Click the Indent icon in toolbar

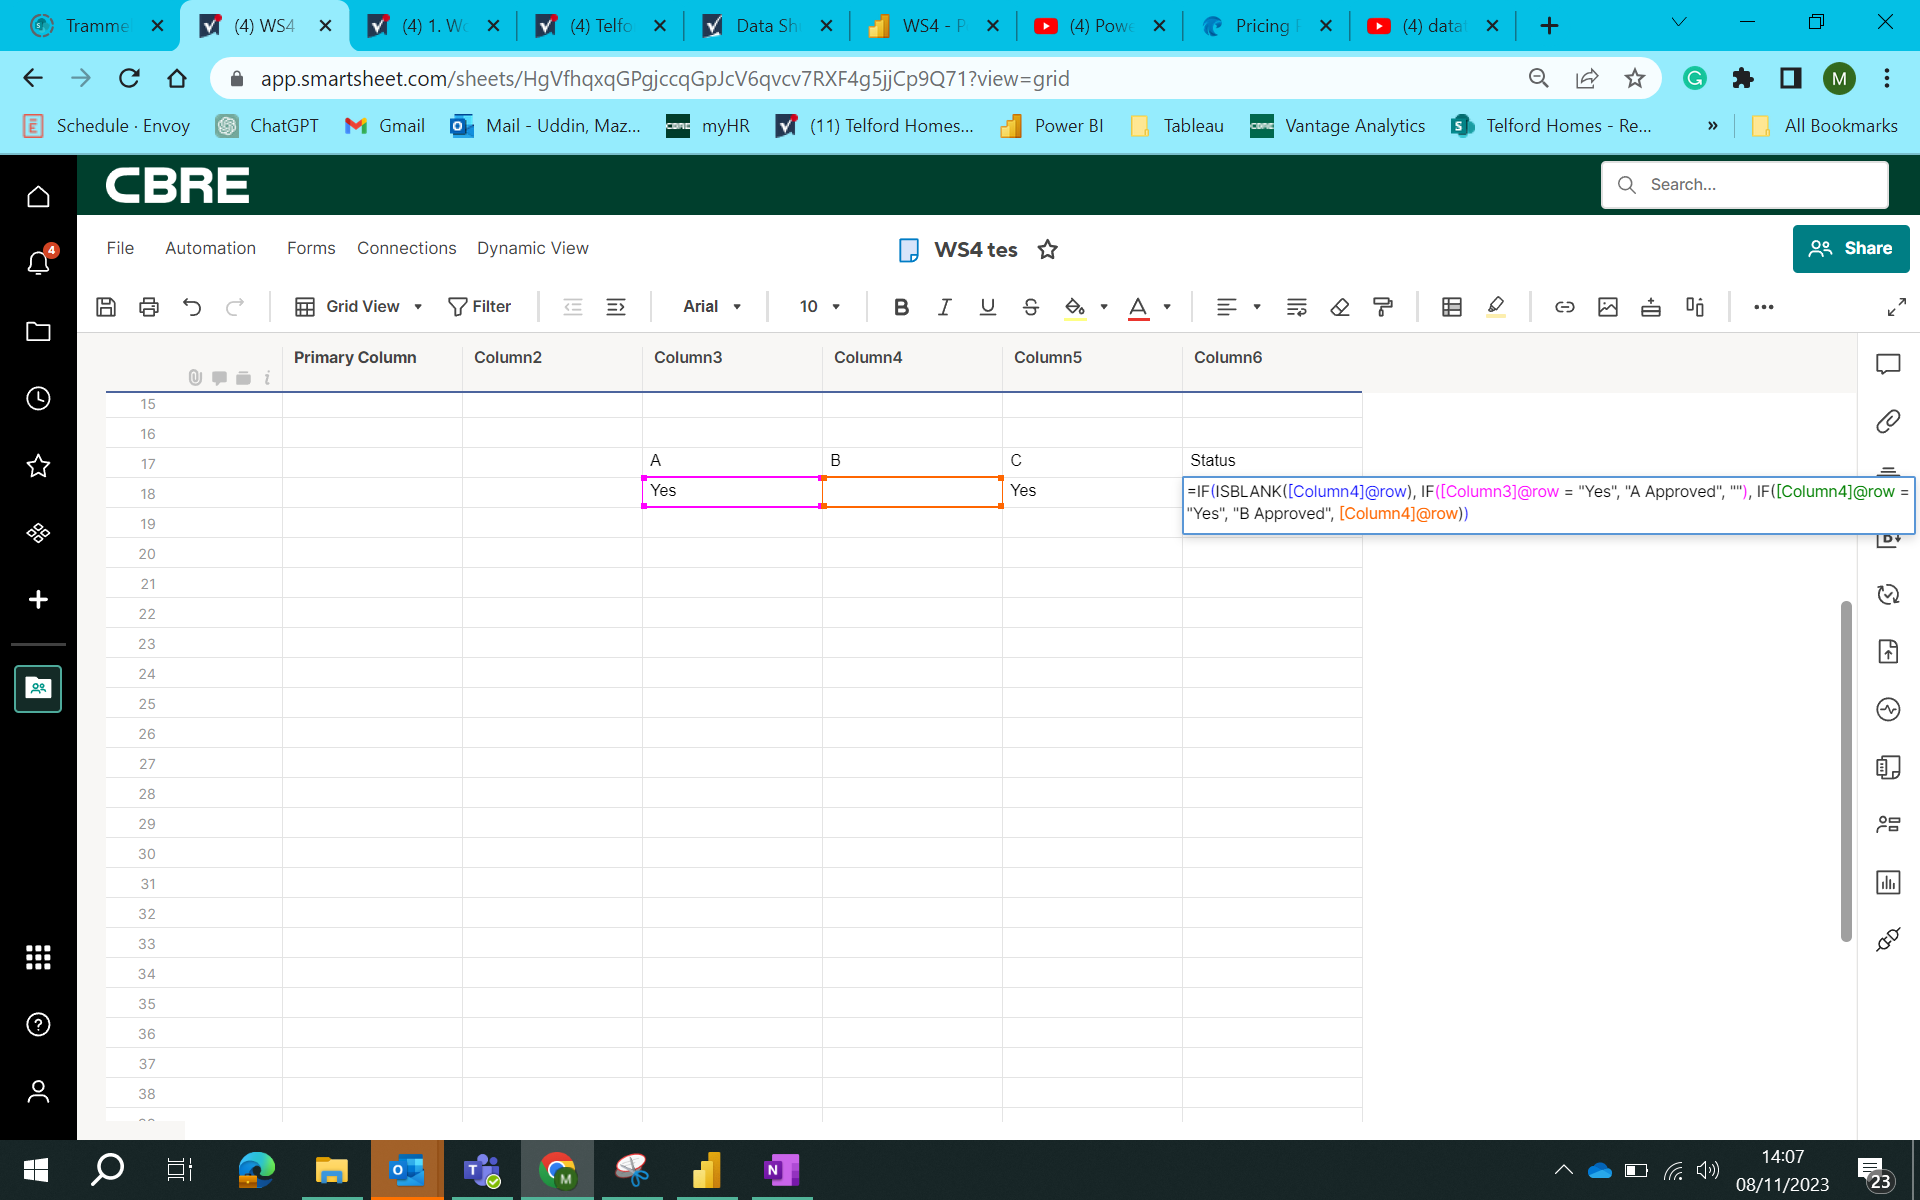(616, 307)
